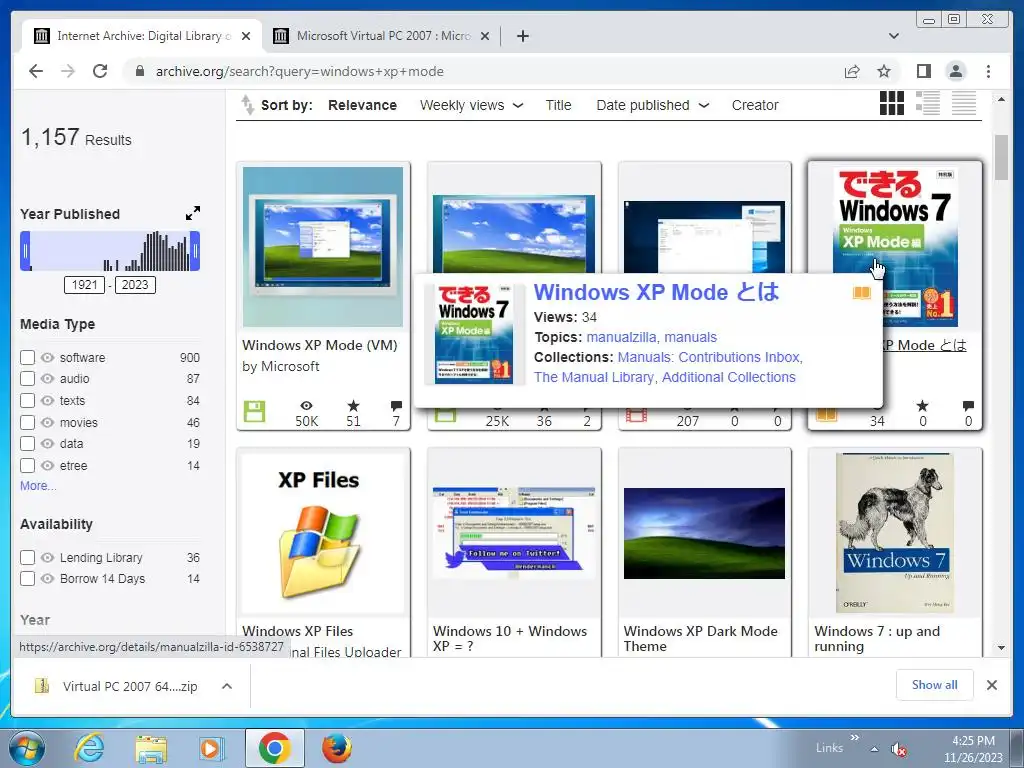Viewport: 1024px width, 768px height.
Task: Check the Borrow 14 Days checkbox
Action: 27,579
